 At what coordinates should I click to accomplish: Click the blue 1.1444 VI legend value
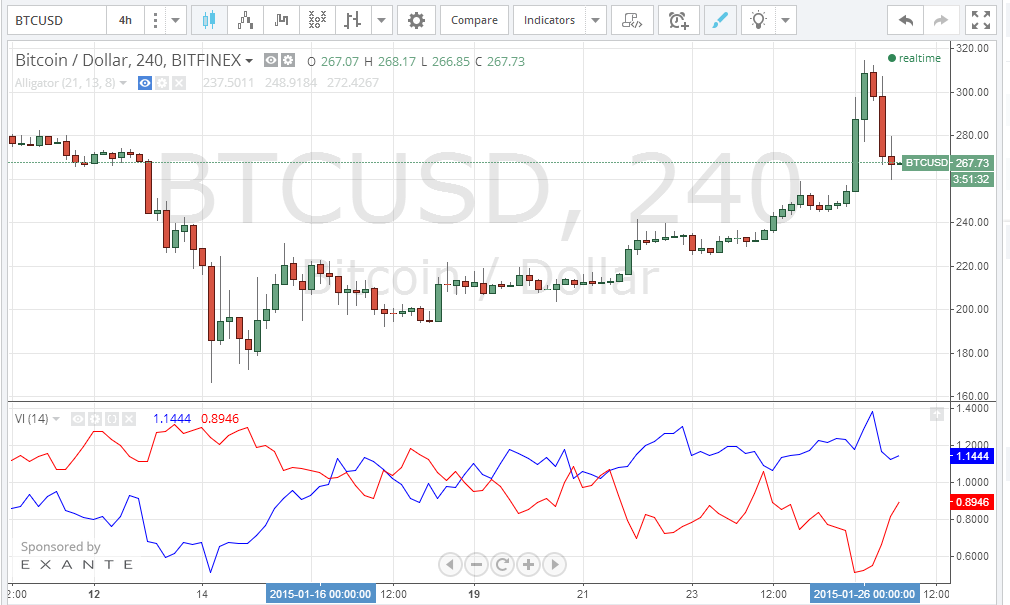(172, 419)
